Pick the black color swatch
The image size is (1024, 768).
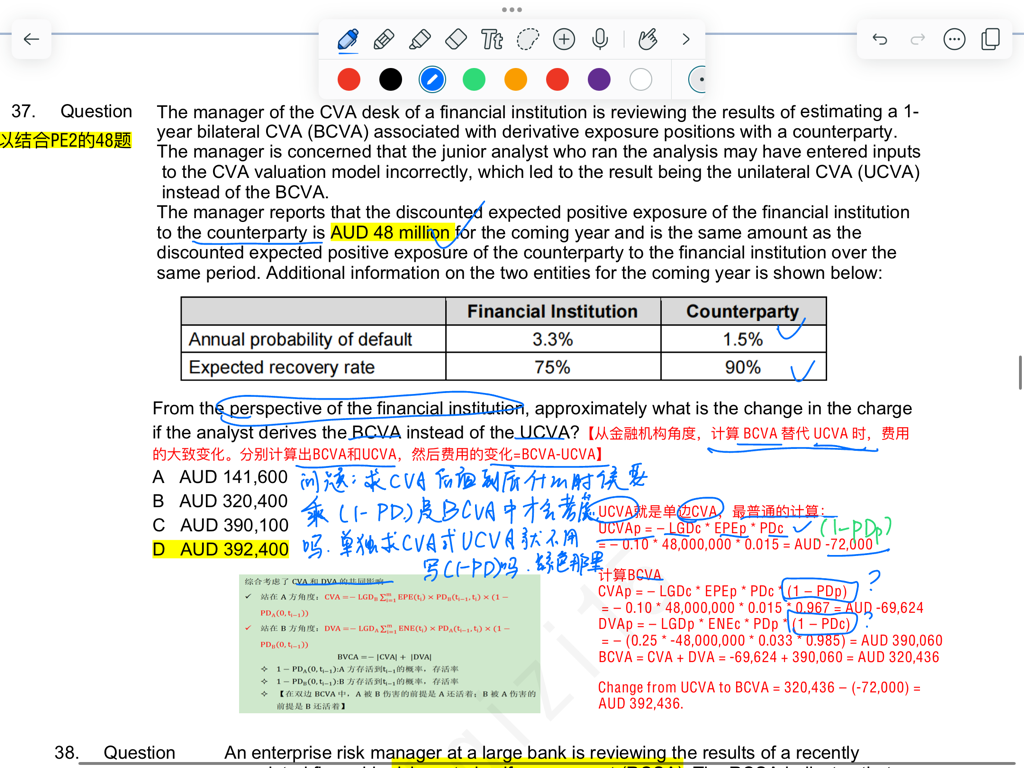pyautogui.click(x=391, y=80)
